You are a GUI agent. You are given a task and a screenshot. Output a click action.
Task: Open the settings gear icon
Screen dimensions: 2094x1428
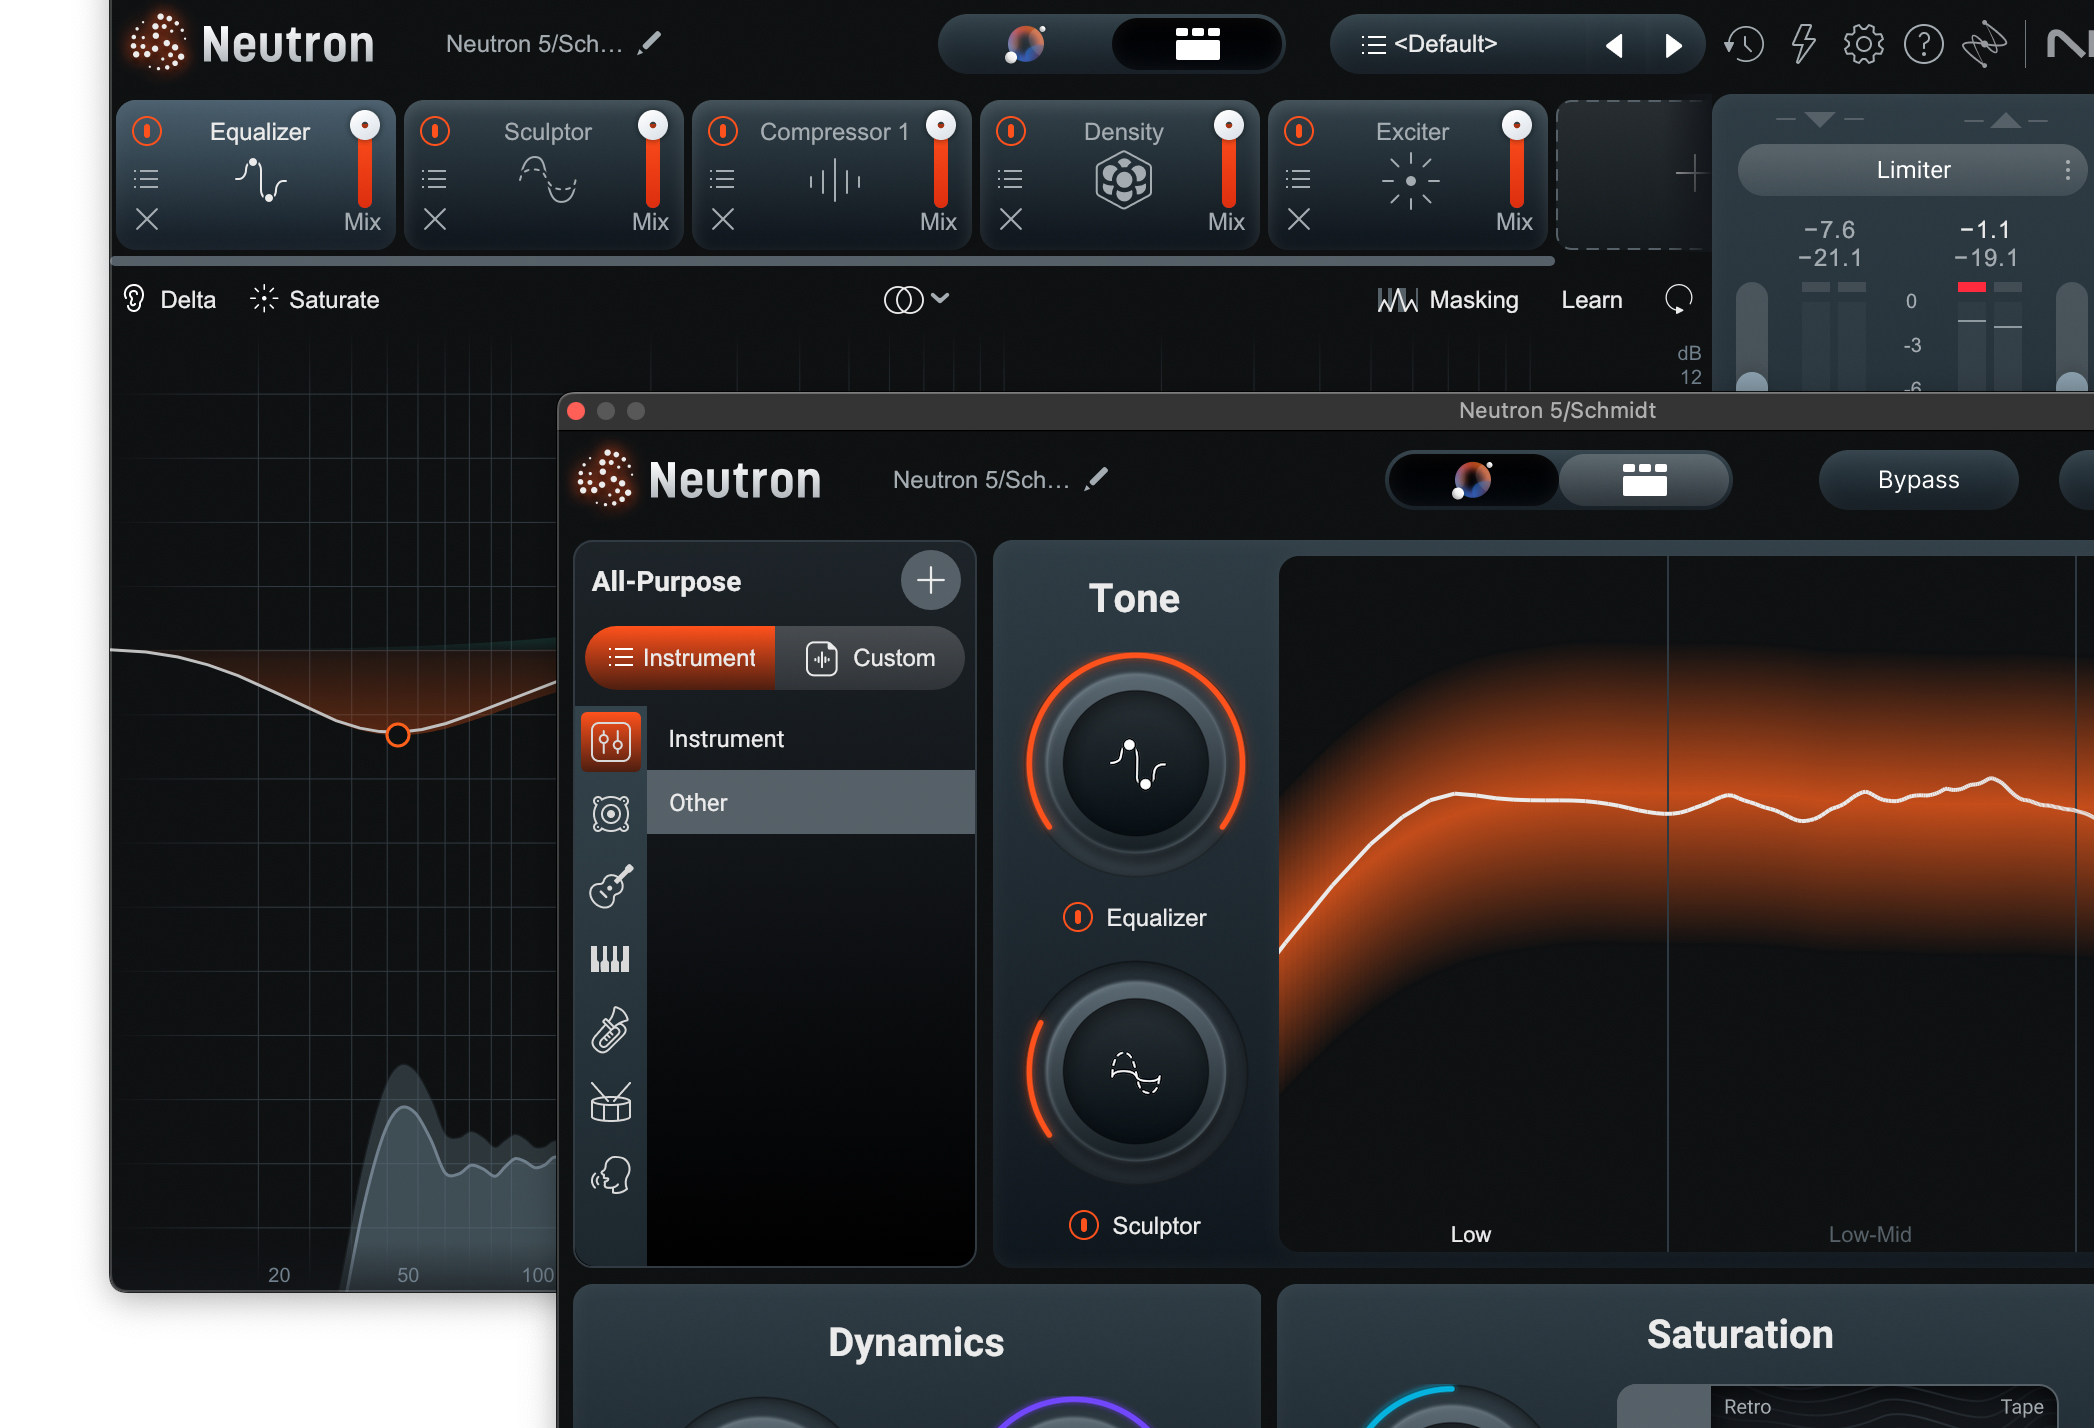1863,44
